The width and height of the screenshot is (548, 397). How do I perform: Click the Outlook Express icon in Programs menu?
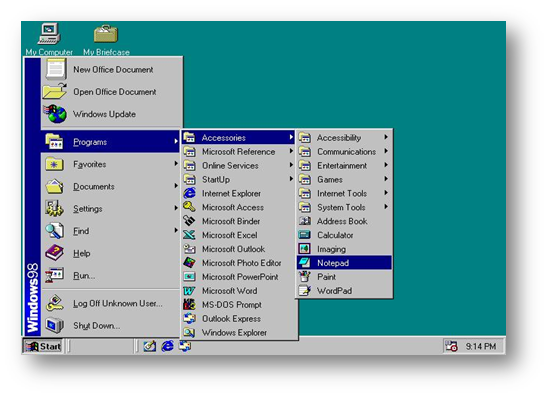[x=189, y=318]
